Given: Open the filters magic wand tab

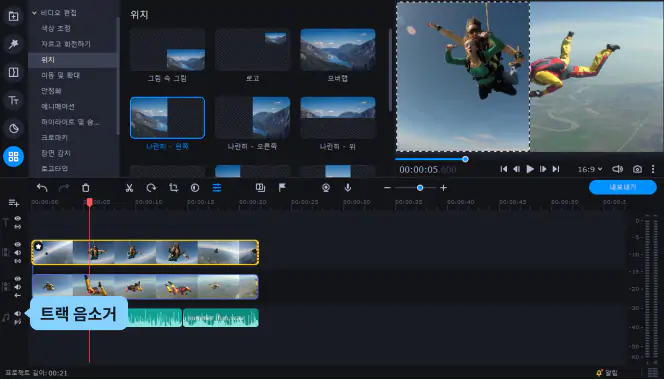Looking at the screenshot, I should pyautogui.click(x=13, y=44).
